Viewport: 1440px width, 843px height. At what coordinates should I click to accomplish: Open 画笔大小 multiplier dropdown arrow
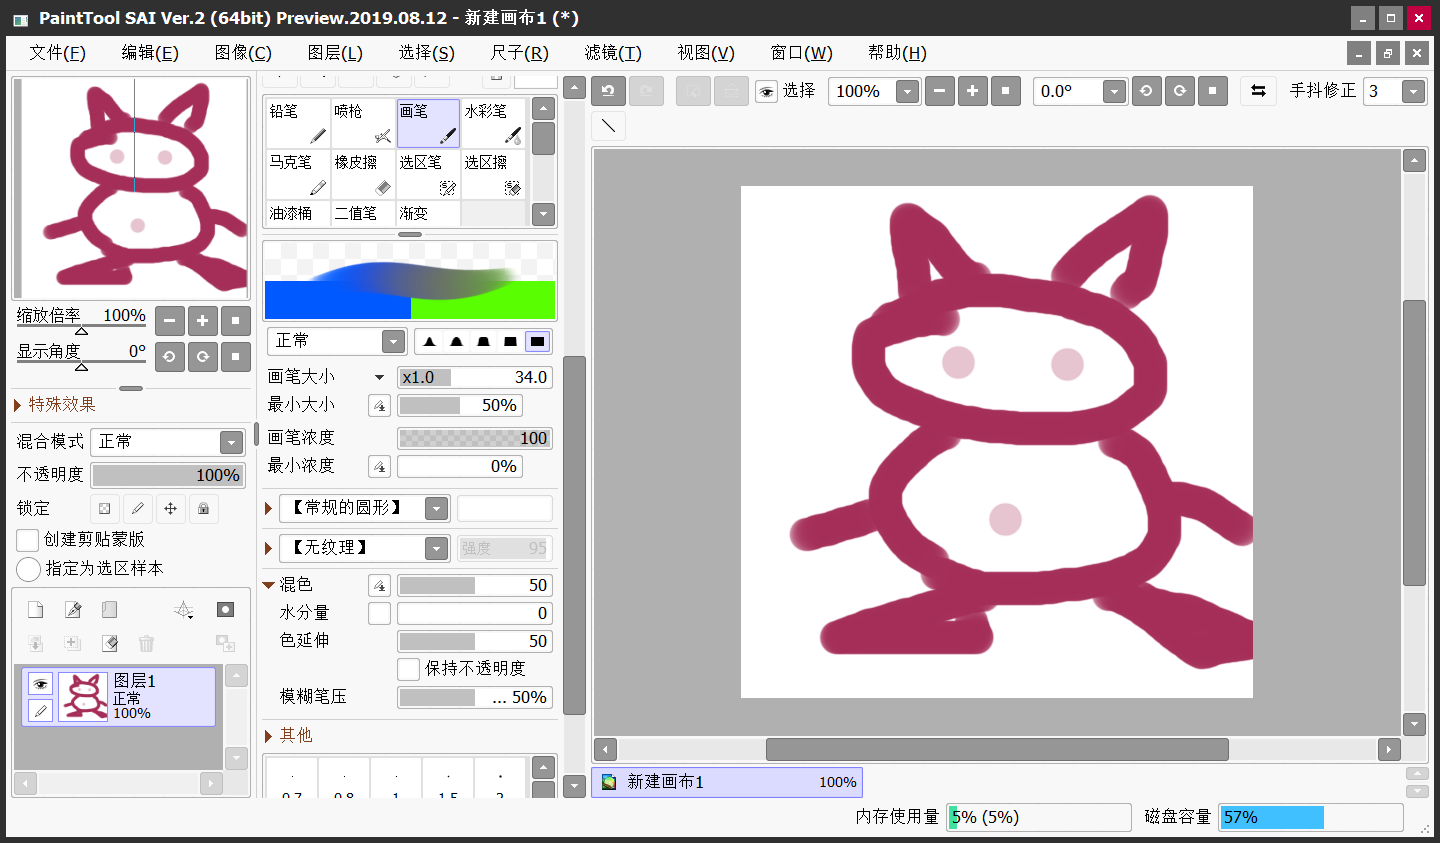pos(379,378)
